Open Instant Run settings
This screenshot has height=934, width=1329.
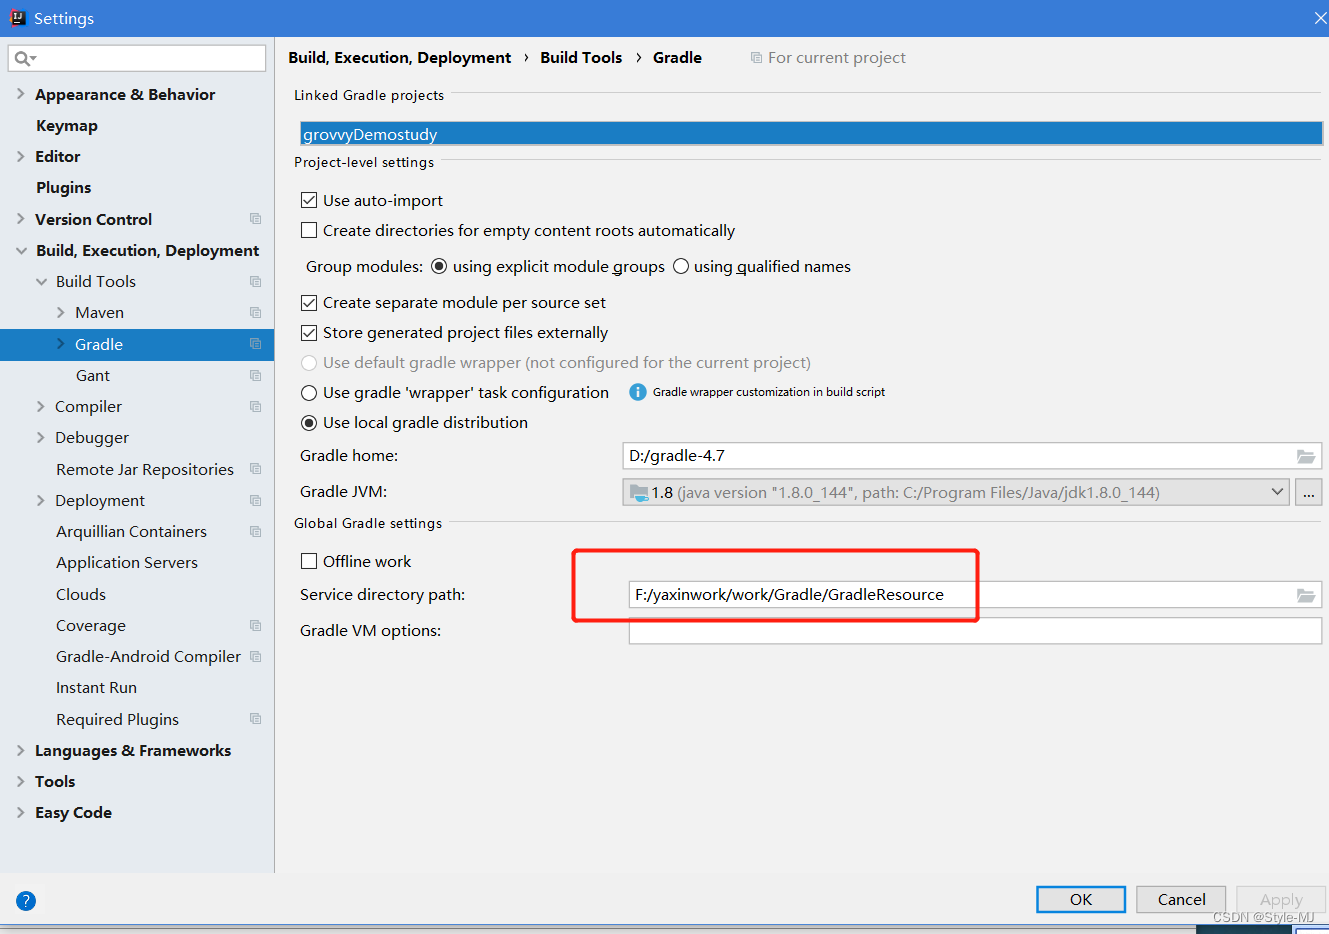pyautogui.click(x=96, y=687)
